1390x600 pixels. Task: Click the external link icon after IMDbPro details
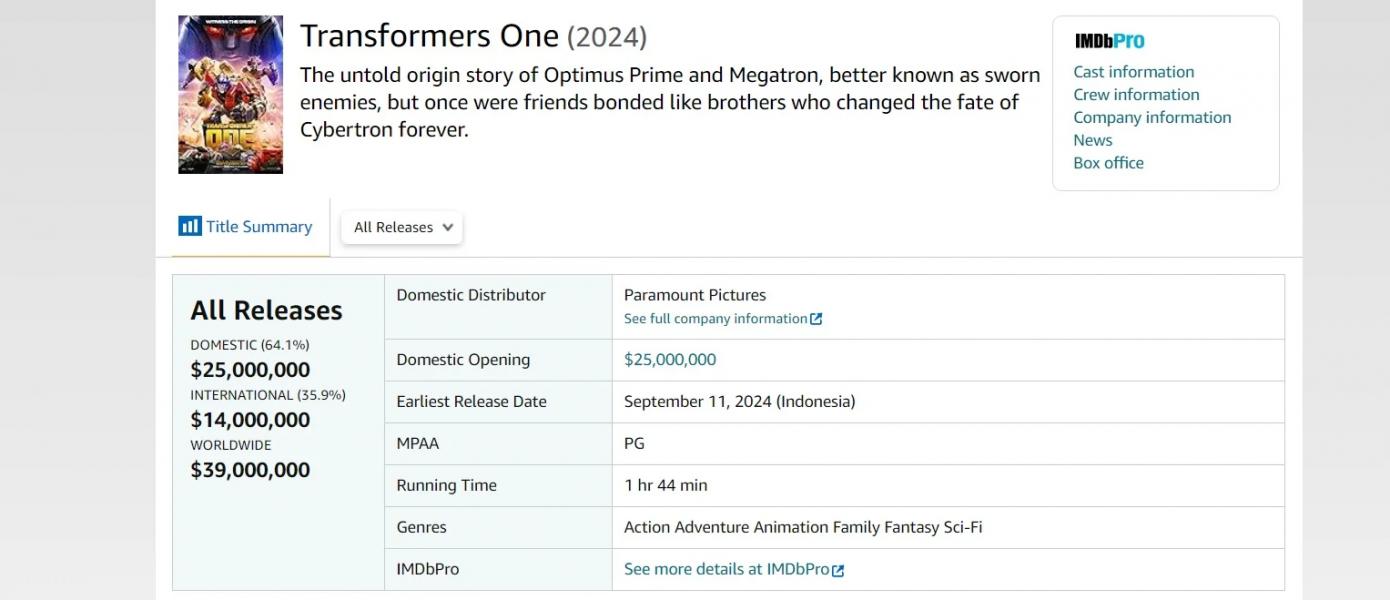coord(838,570)
